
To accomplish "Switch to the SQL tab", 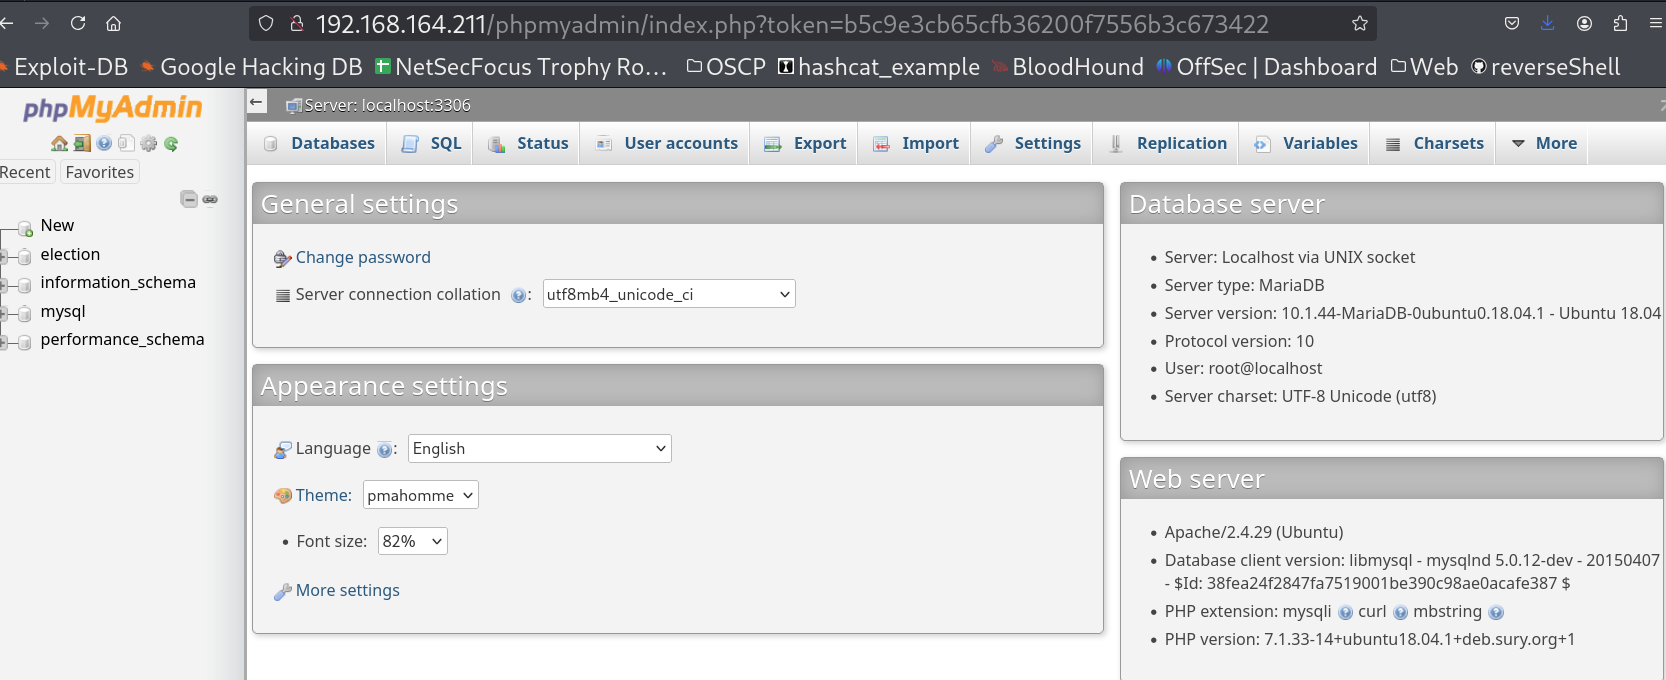I will click(432, 144).
